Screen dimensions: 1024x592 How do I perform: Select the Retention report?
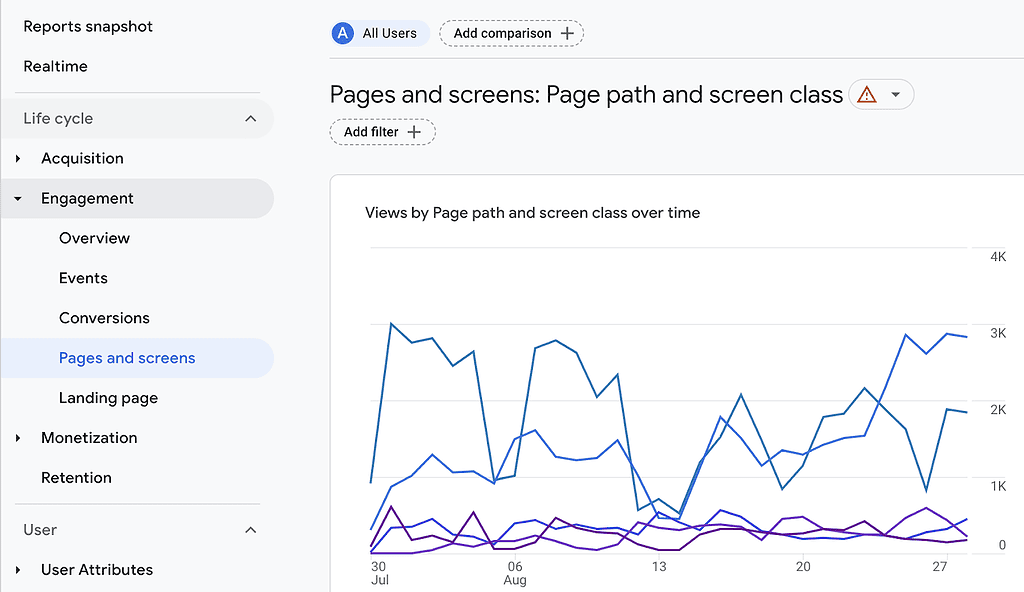[76, 478]
